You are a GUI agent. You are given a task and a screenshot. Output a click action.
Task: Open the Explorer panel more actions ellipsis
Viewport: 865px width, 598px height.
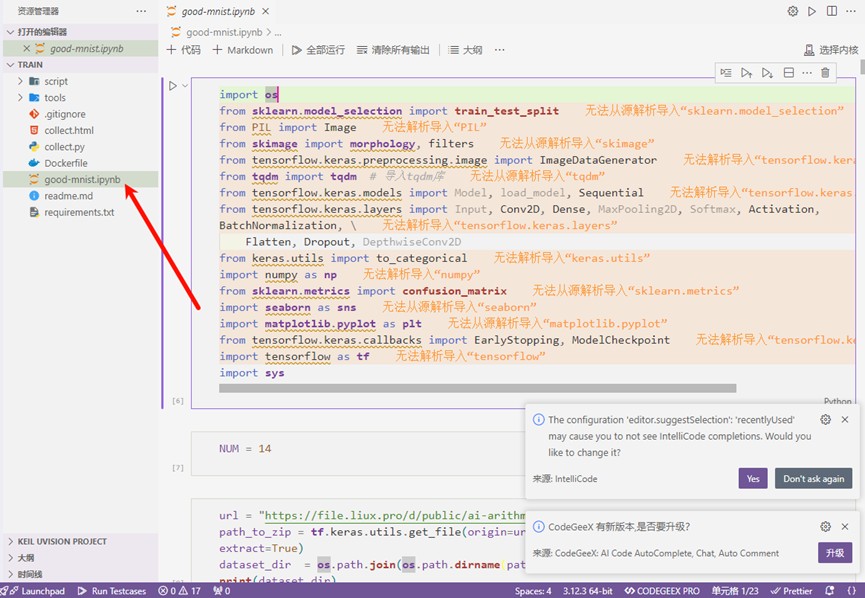click(x=141, y=11)
